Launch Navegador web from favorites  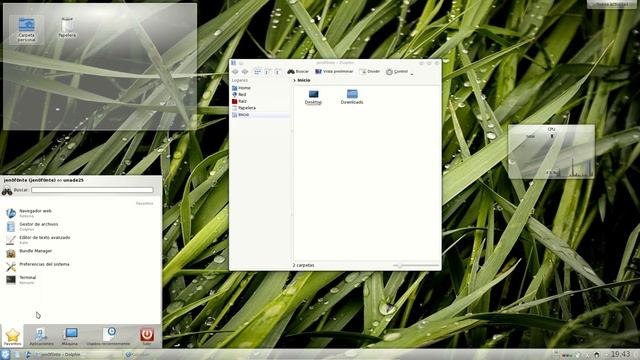click(x=80, y=213)
